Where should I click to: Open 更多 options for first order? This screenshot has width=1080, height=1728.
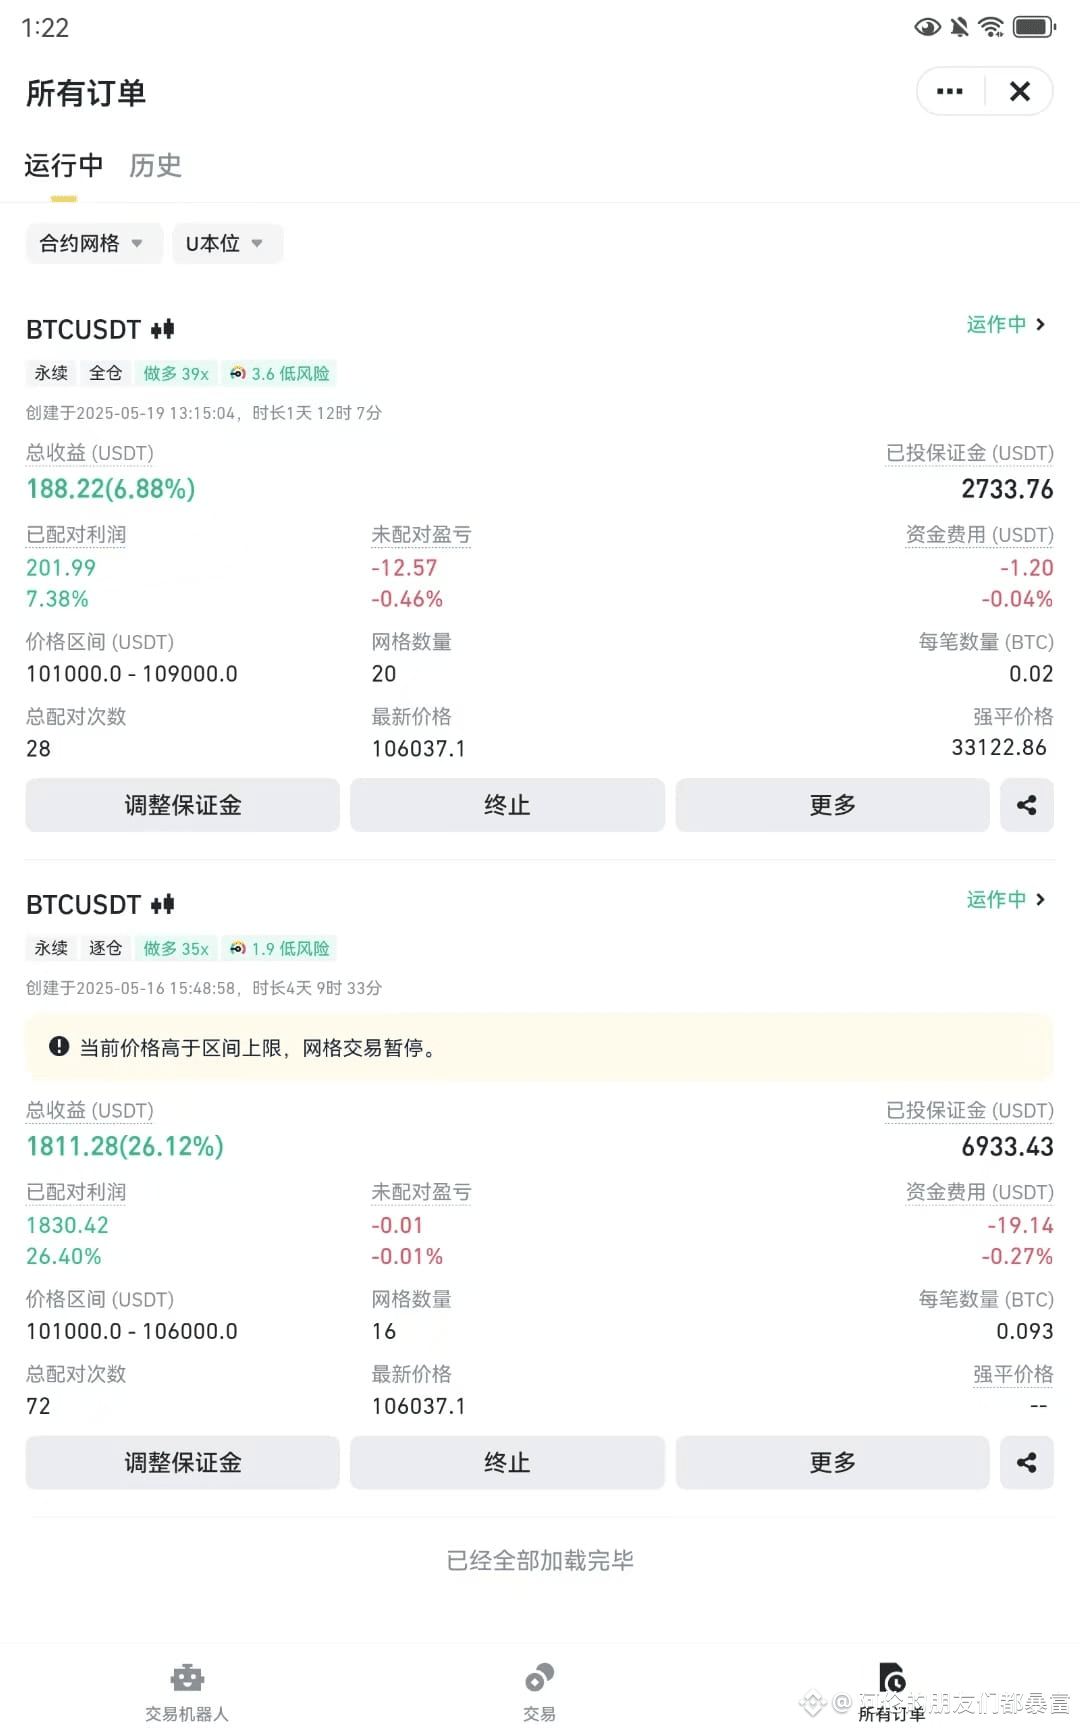(833, 805)
